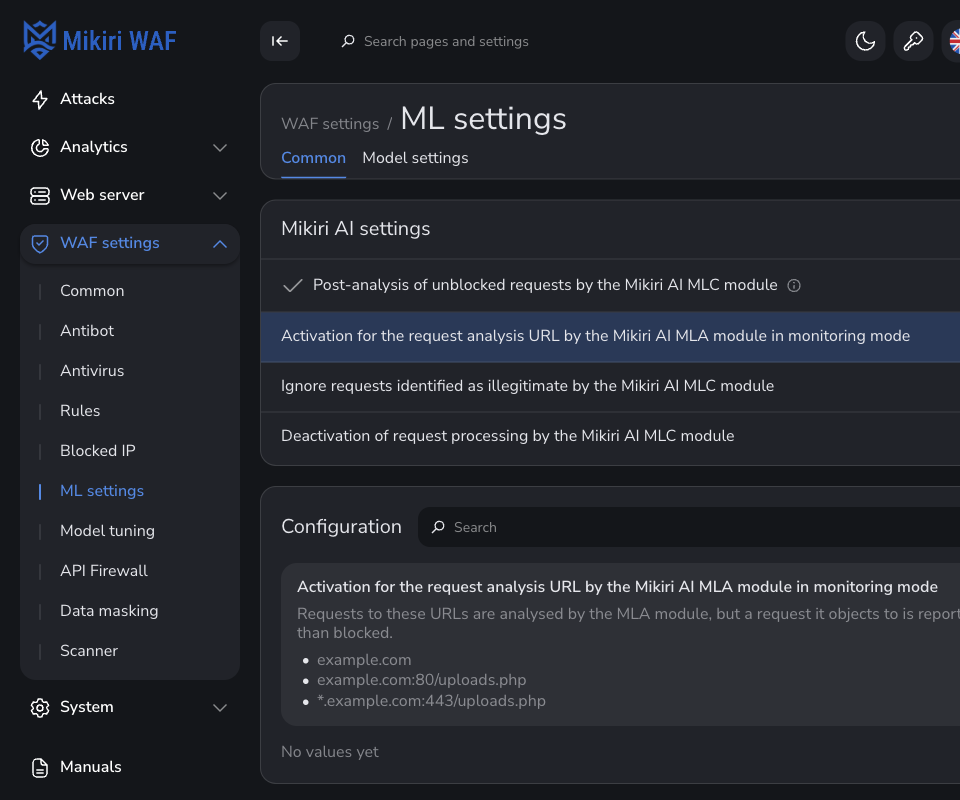Click the Configuration heading
Screen dimensions: 960x800
coord(342,526)
